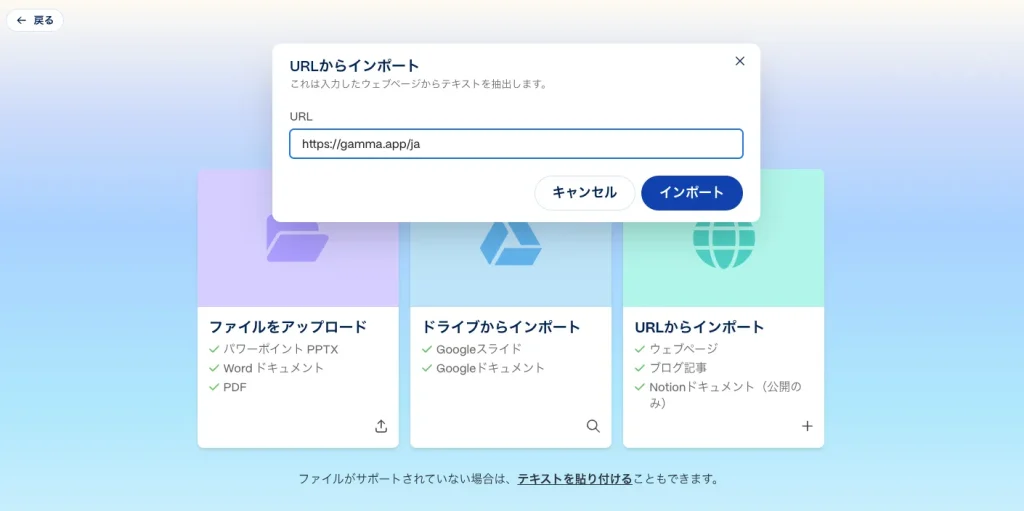
Task: Click magnifier icon on the ドライブからインポート card
Action: 593,426
